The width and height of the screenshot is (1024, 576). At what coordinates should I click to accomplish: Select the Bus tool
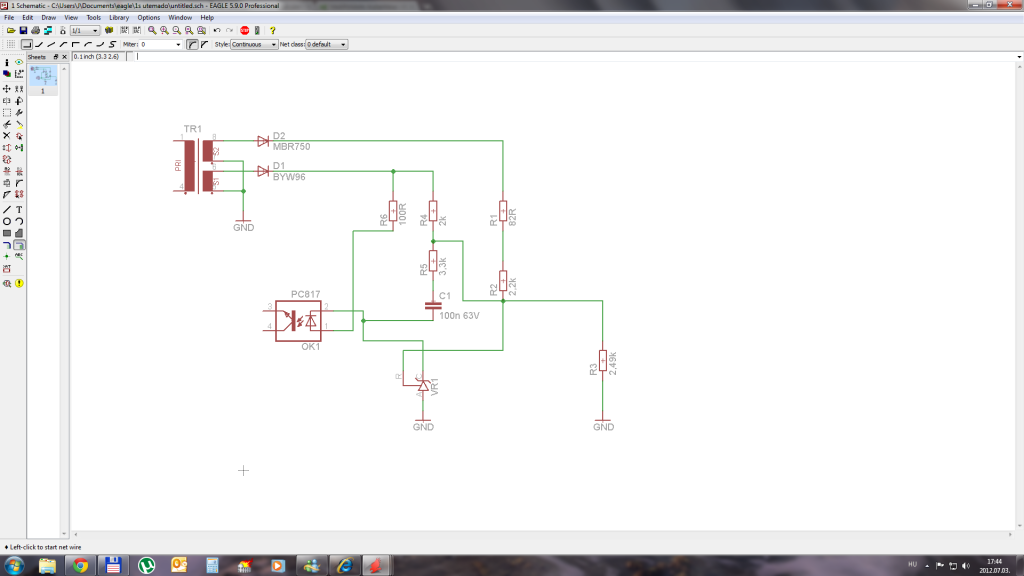tap(7, 245)
